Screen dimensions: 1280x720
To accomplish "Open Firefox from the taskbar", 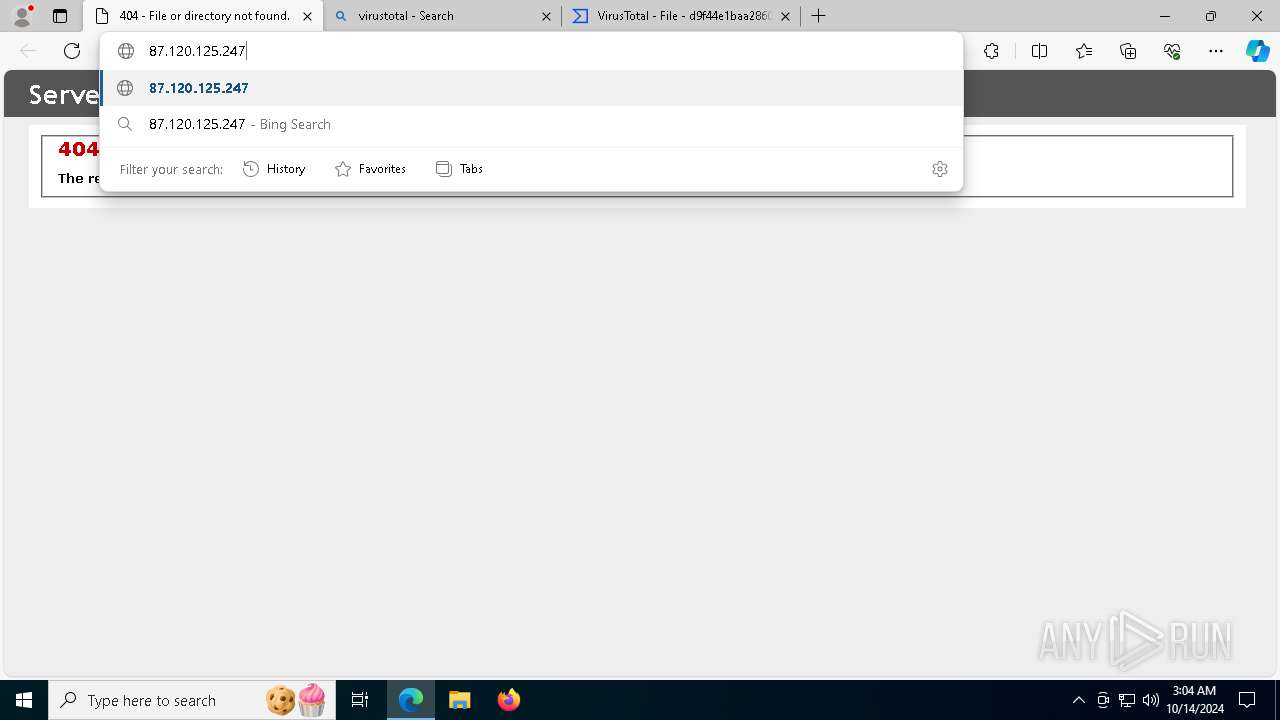I will (509, 700).
